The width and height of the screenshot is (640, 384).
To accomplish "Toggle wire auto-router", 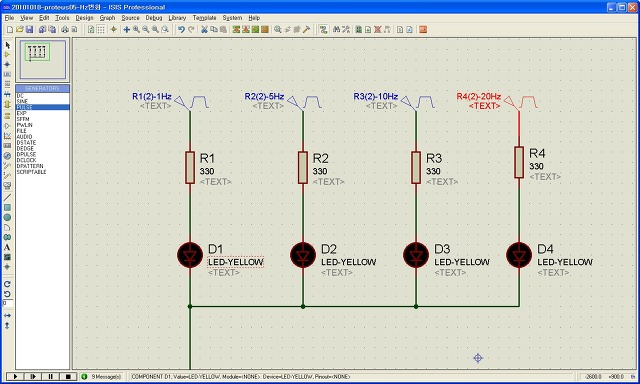I will [324, 29].
